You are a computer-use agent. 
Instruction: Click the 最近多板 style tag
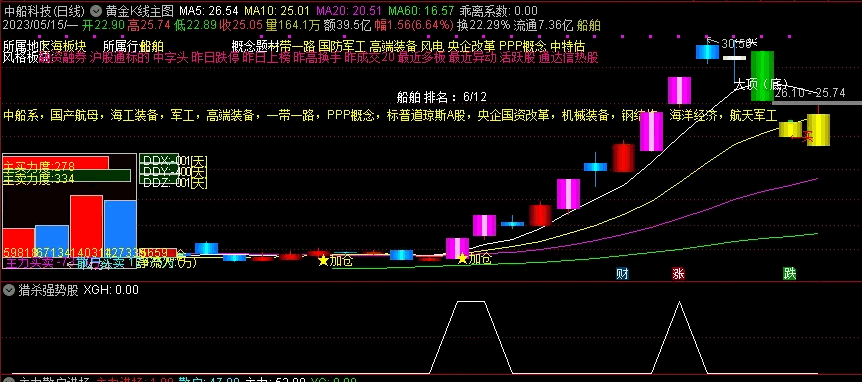tap(421, 58)
